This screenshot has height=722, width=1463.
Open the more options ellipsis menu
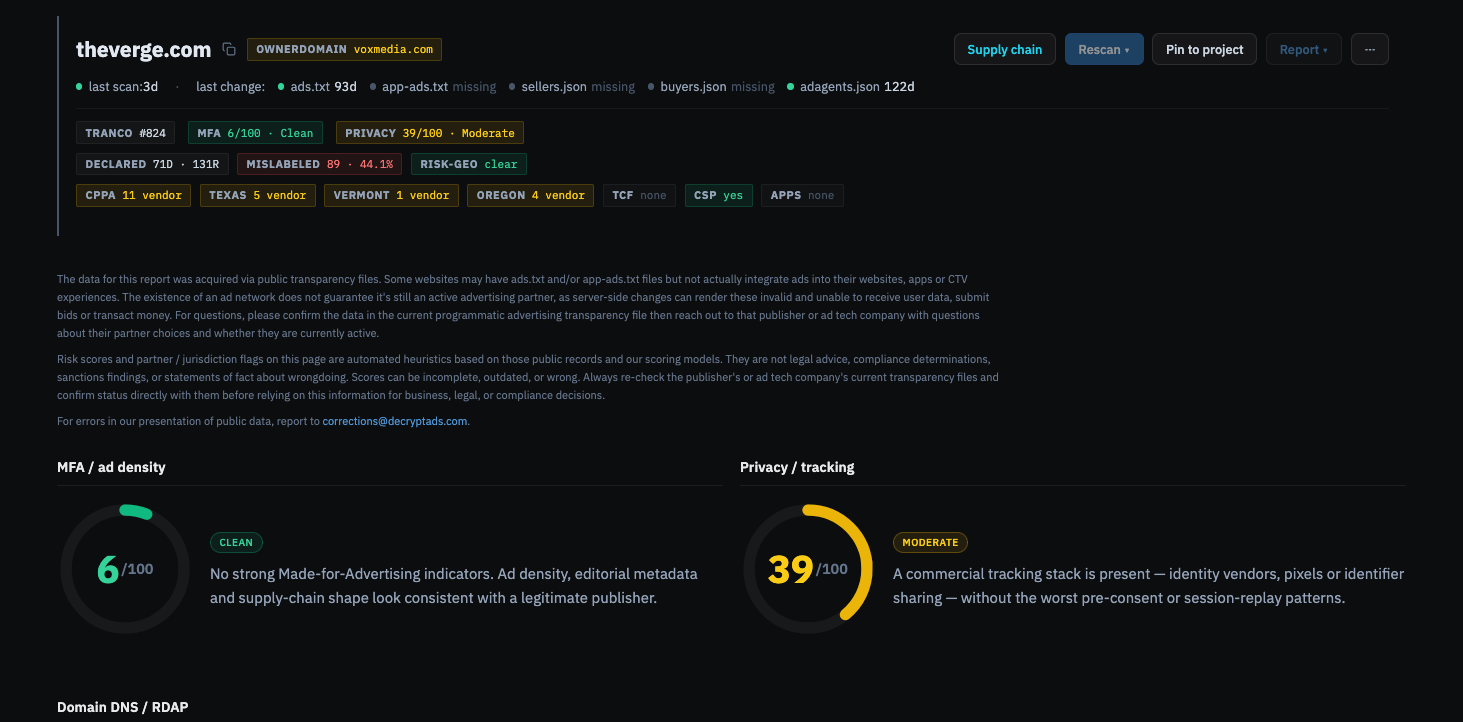click(x=1370, y=49)
